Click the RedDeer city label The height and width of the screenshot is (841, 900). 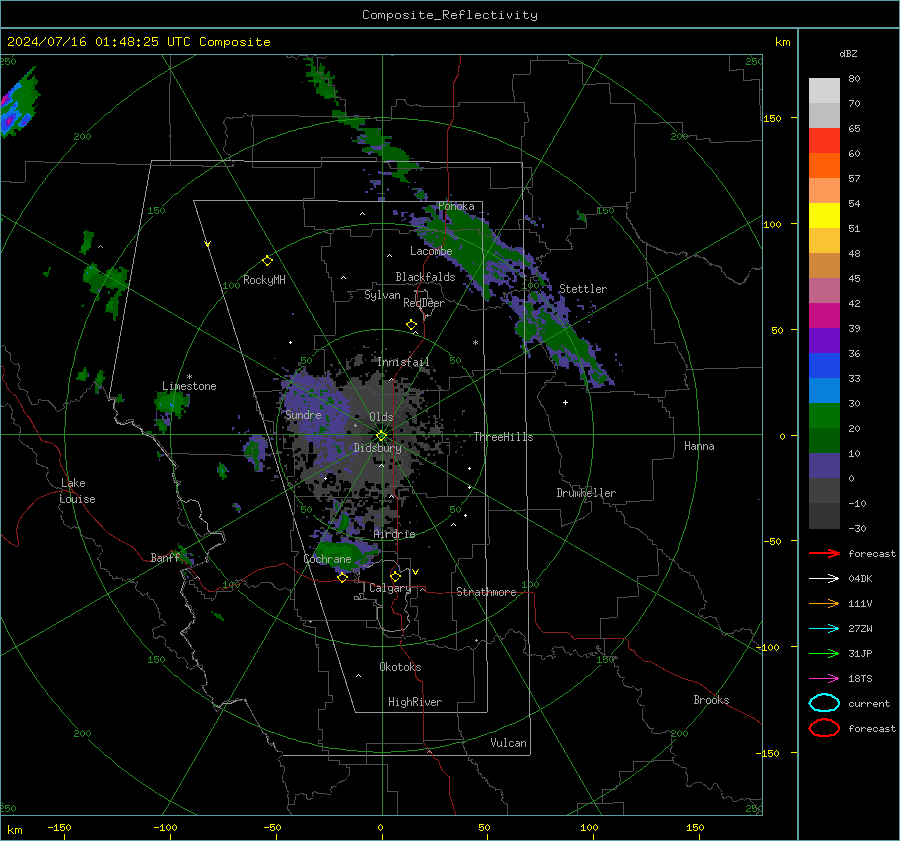(424, 303)
